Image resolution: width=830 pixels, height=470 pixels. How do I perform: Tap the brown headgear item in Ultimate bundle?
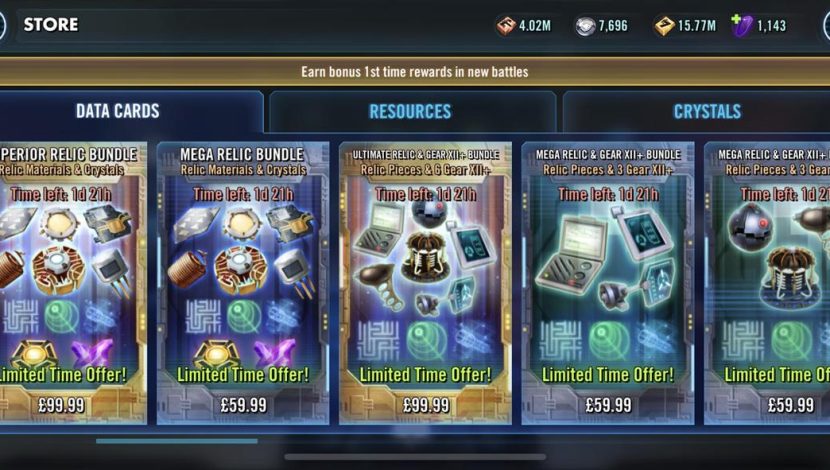425,255
